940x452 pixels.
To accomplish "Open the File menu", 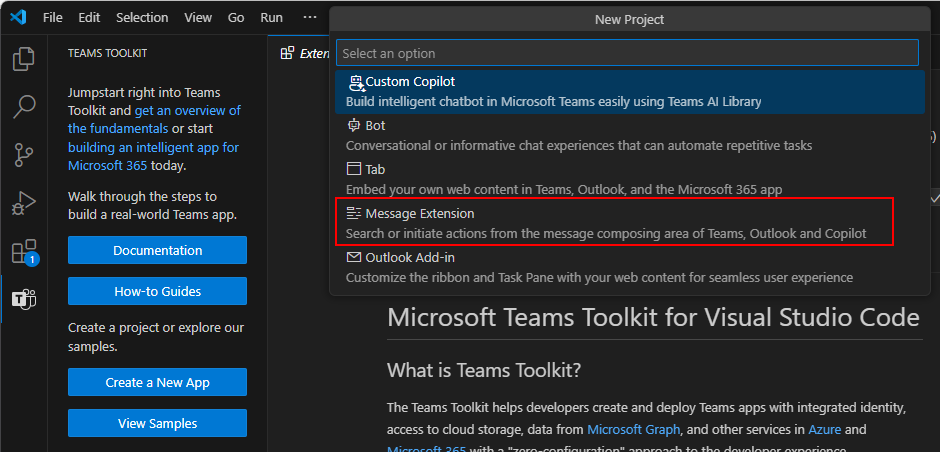I will tap(53, 17).
